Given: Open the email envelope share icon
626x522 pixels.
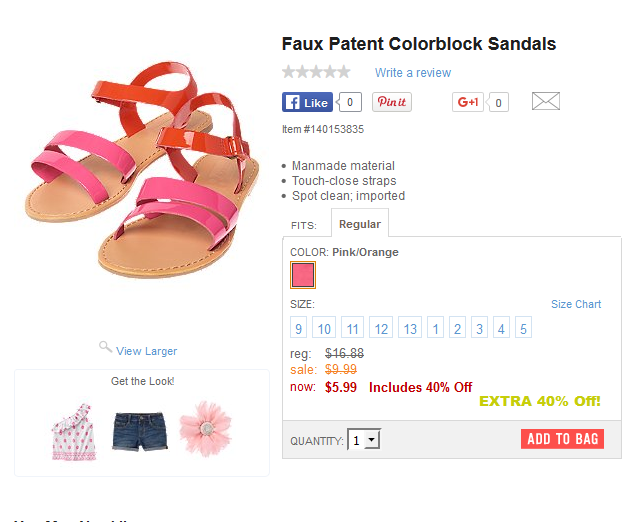Looking at the screenshot, I should [x=546, y=101].
